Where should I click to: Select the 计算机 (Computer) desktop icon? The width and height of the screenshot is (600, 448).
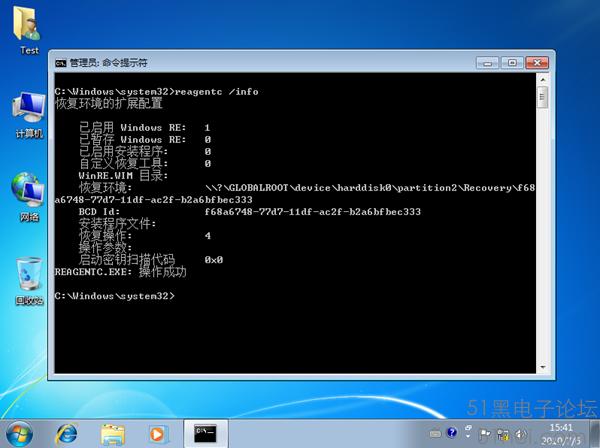(29, 114)
